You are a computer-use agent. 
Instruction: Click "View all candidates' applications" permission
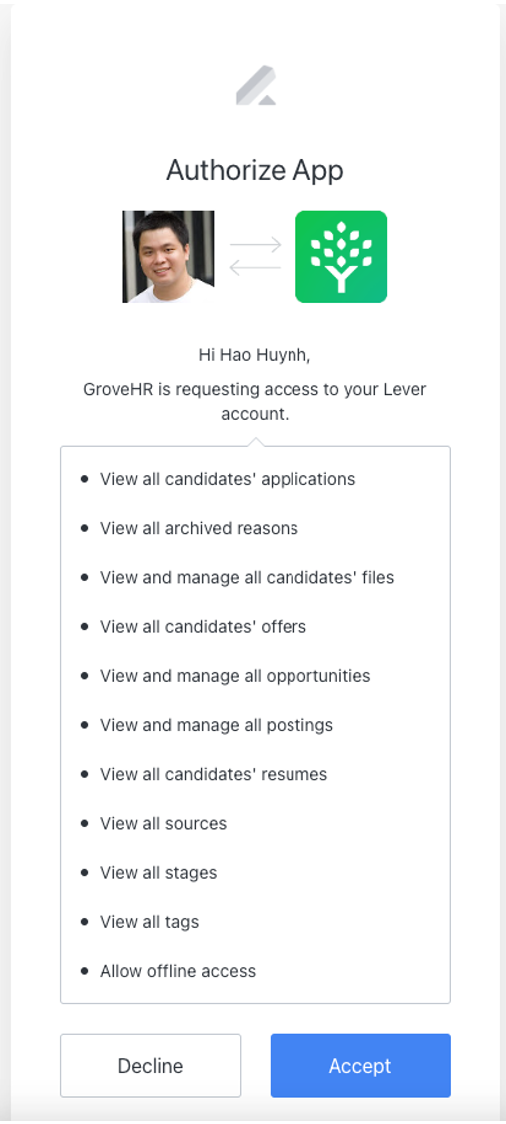[x=227, y=479]
